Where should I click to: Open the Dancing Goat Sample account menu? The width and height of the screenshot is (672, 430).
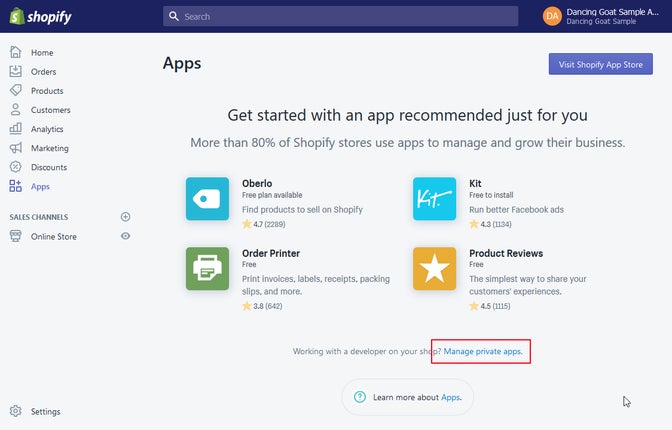[601, 16]
